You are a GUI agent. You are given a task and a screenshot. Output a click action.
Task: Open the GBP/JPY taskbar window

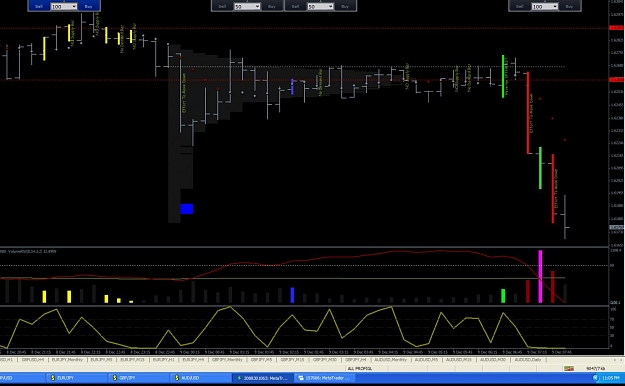point(138,378)
